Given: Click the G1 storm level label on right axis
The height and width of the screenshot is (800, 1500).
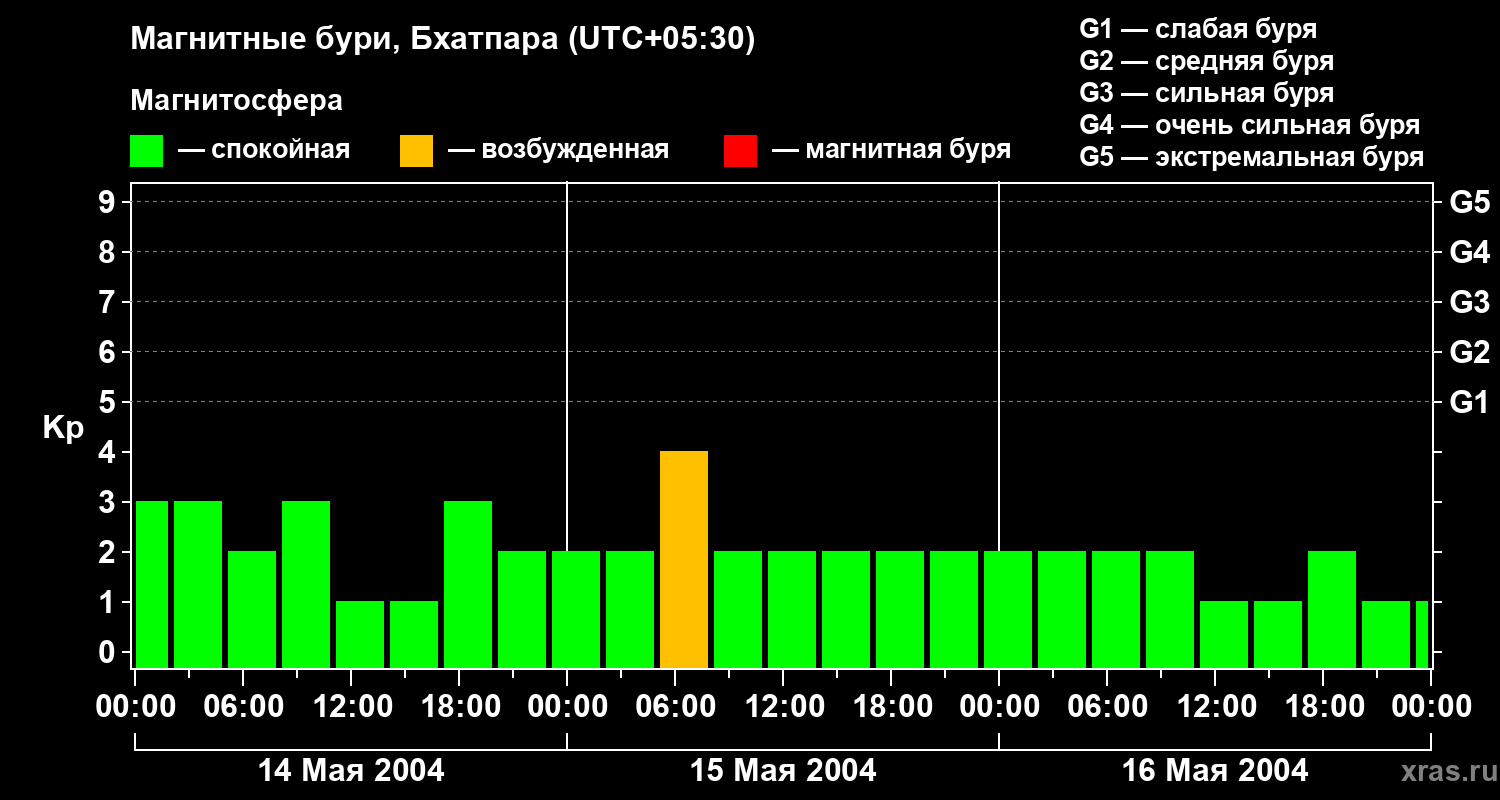Looking at the screenshot, I should coord(1469,402).
